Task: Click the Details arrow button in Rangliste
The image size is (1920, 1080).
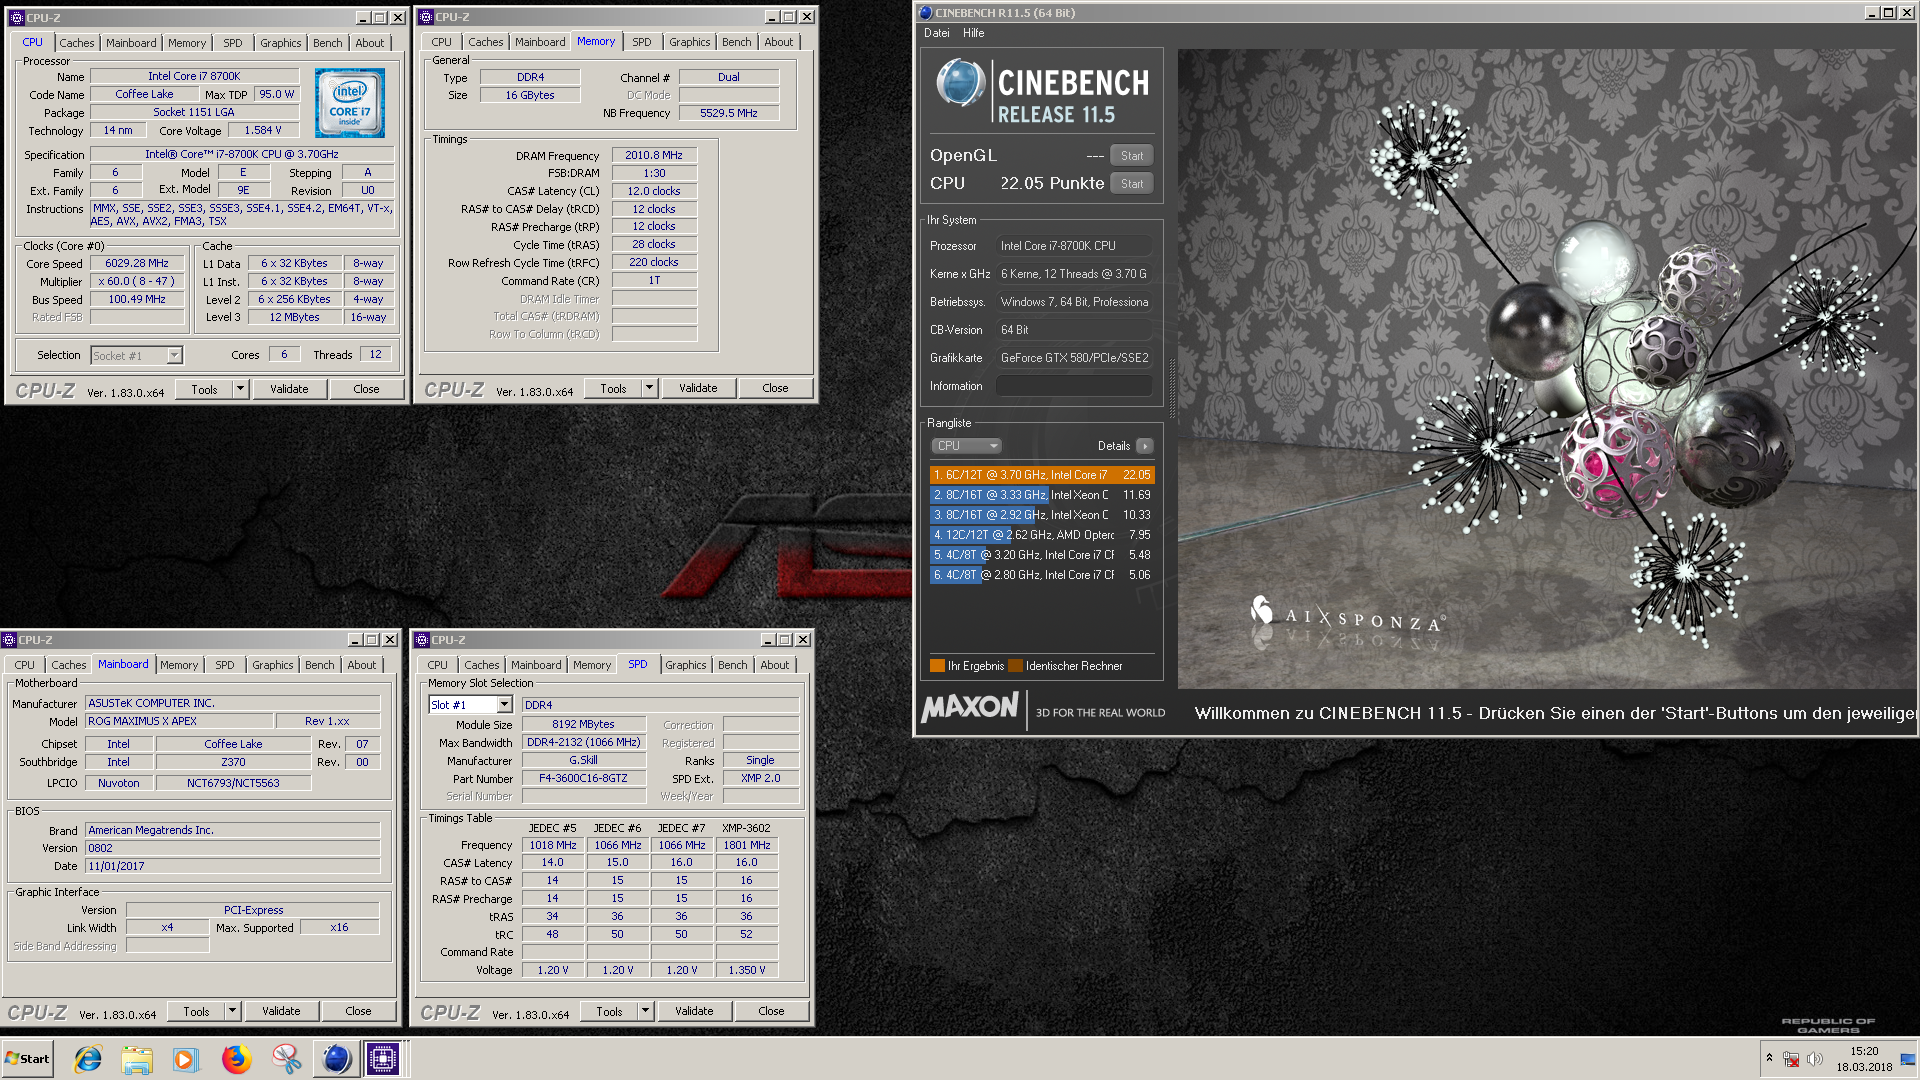Action: click(x=1145, y=446)
